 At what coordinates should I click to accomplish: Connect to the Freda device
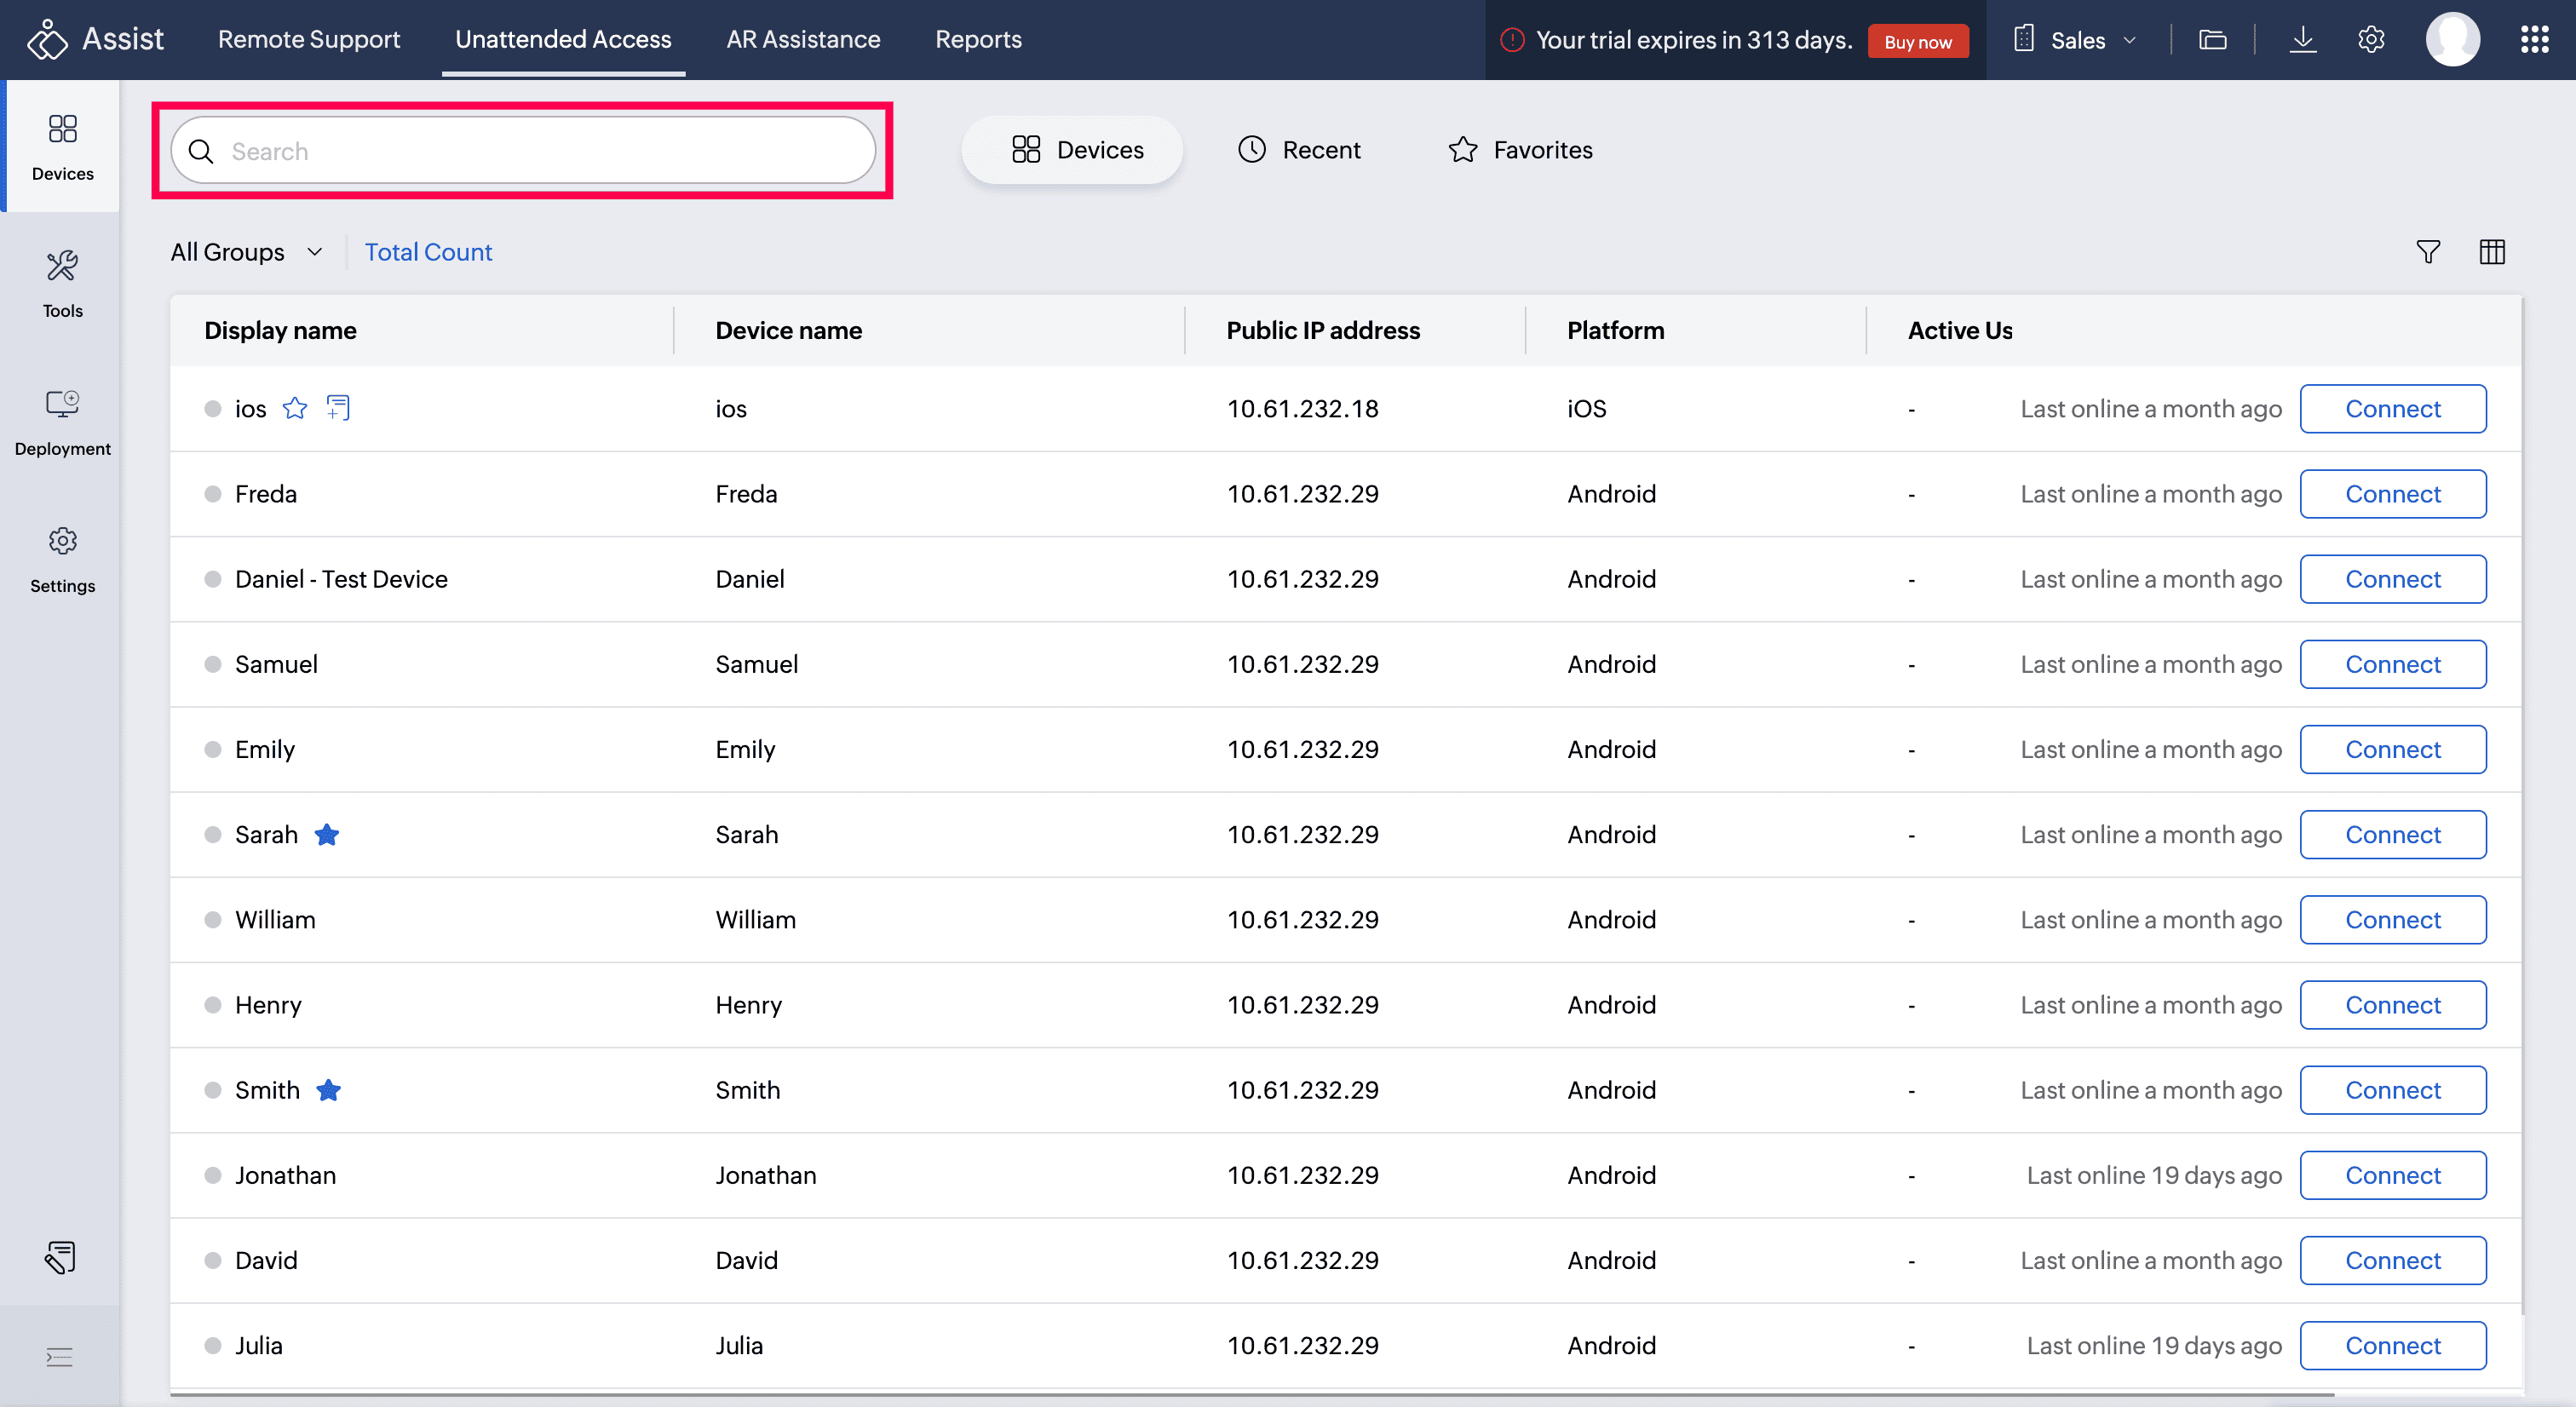click(2392, 494)
